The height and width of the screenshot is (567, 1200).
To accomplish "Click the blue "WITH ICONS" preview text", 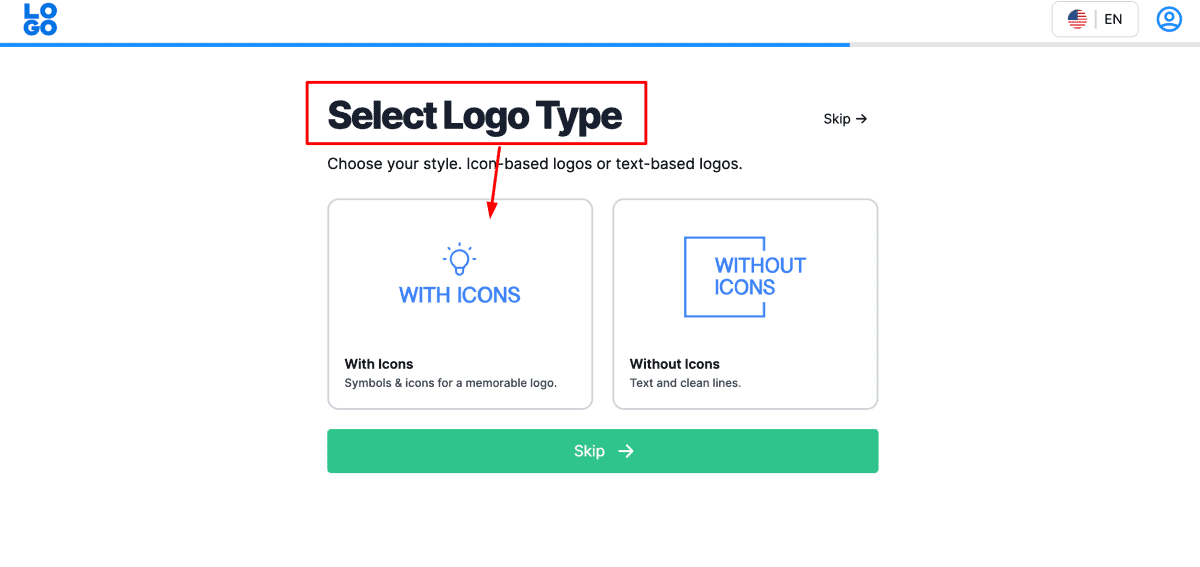I will (459, 295).
